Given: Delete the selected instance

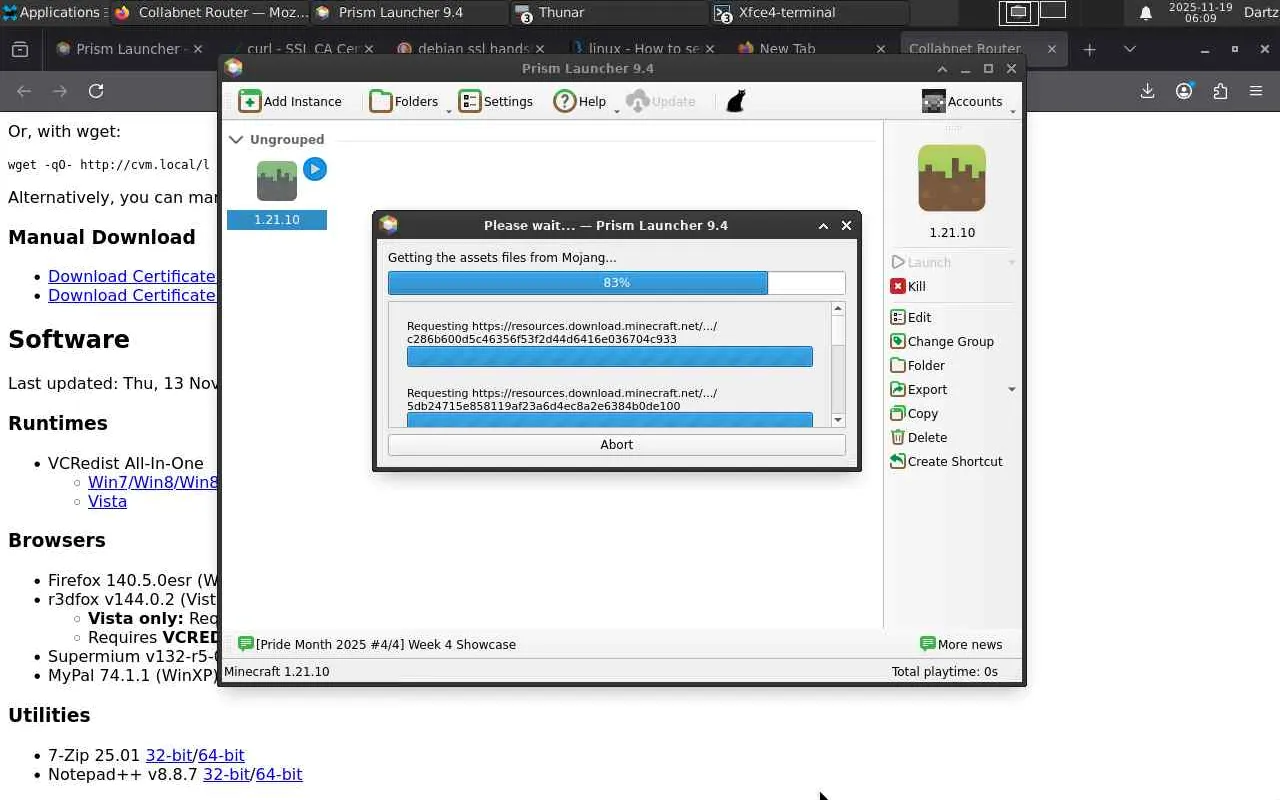Looking at the screenshot, I should [919, 437].
